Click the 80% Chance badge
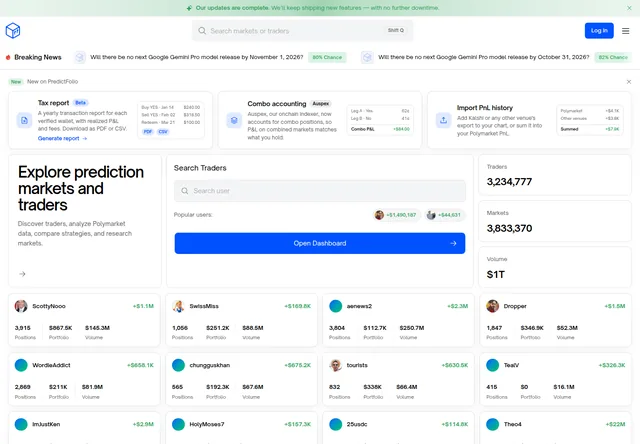 (x=327, y=57)
